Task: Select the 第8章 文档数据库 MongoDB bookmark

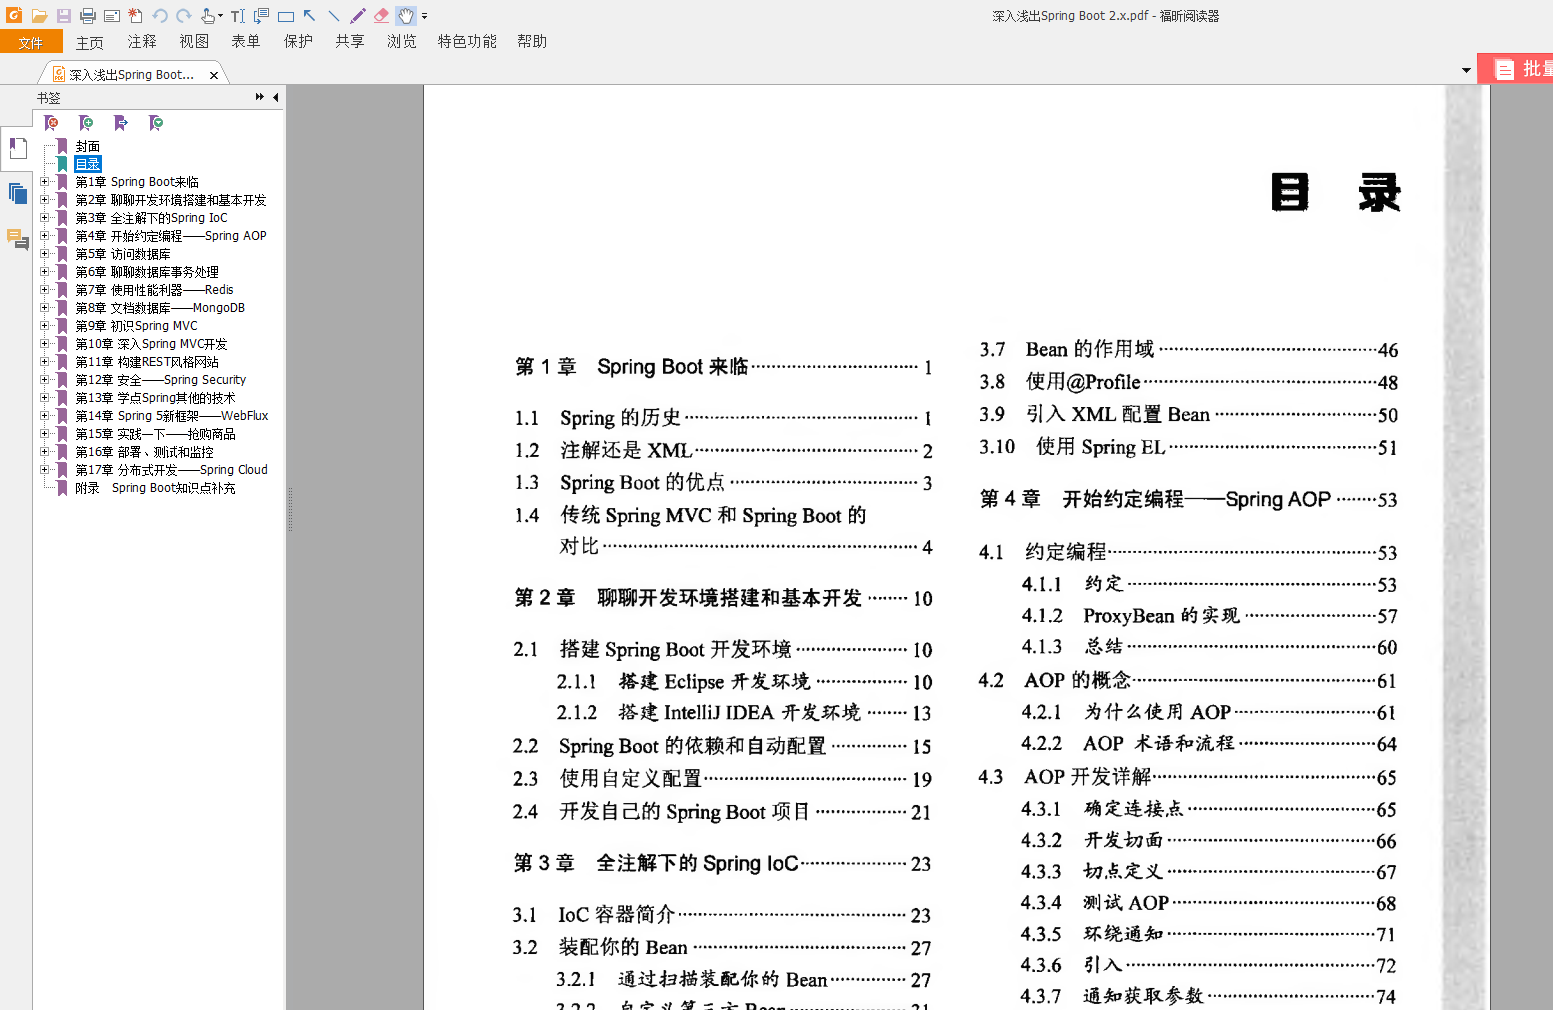Action: 160,308
